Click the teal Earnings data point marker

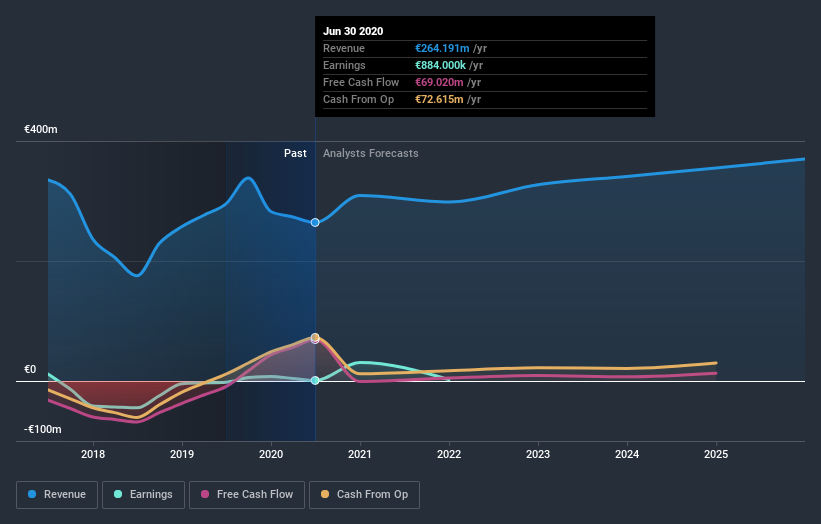315,381
